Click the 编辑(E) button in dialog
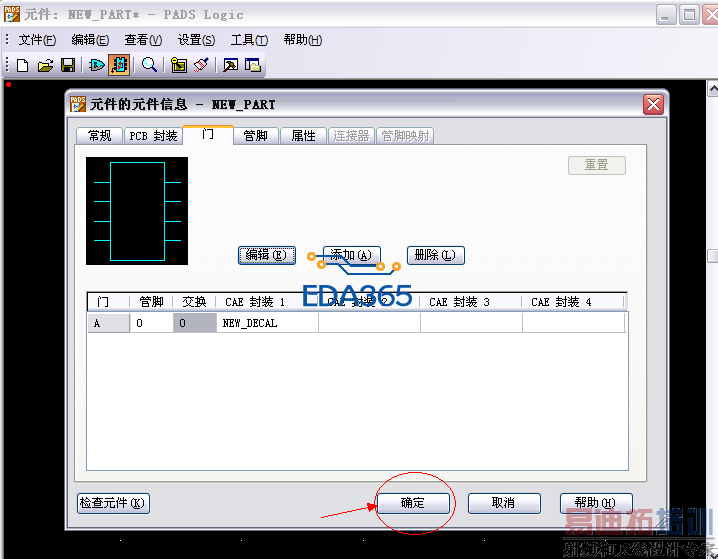Image resolution: width=718 pixels, height=559 pixels. click(267, 255)
